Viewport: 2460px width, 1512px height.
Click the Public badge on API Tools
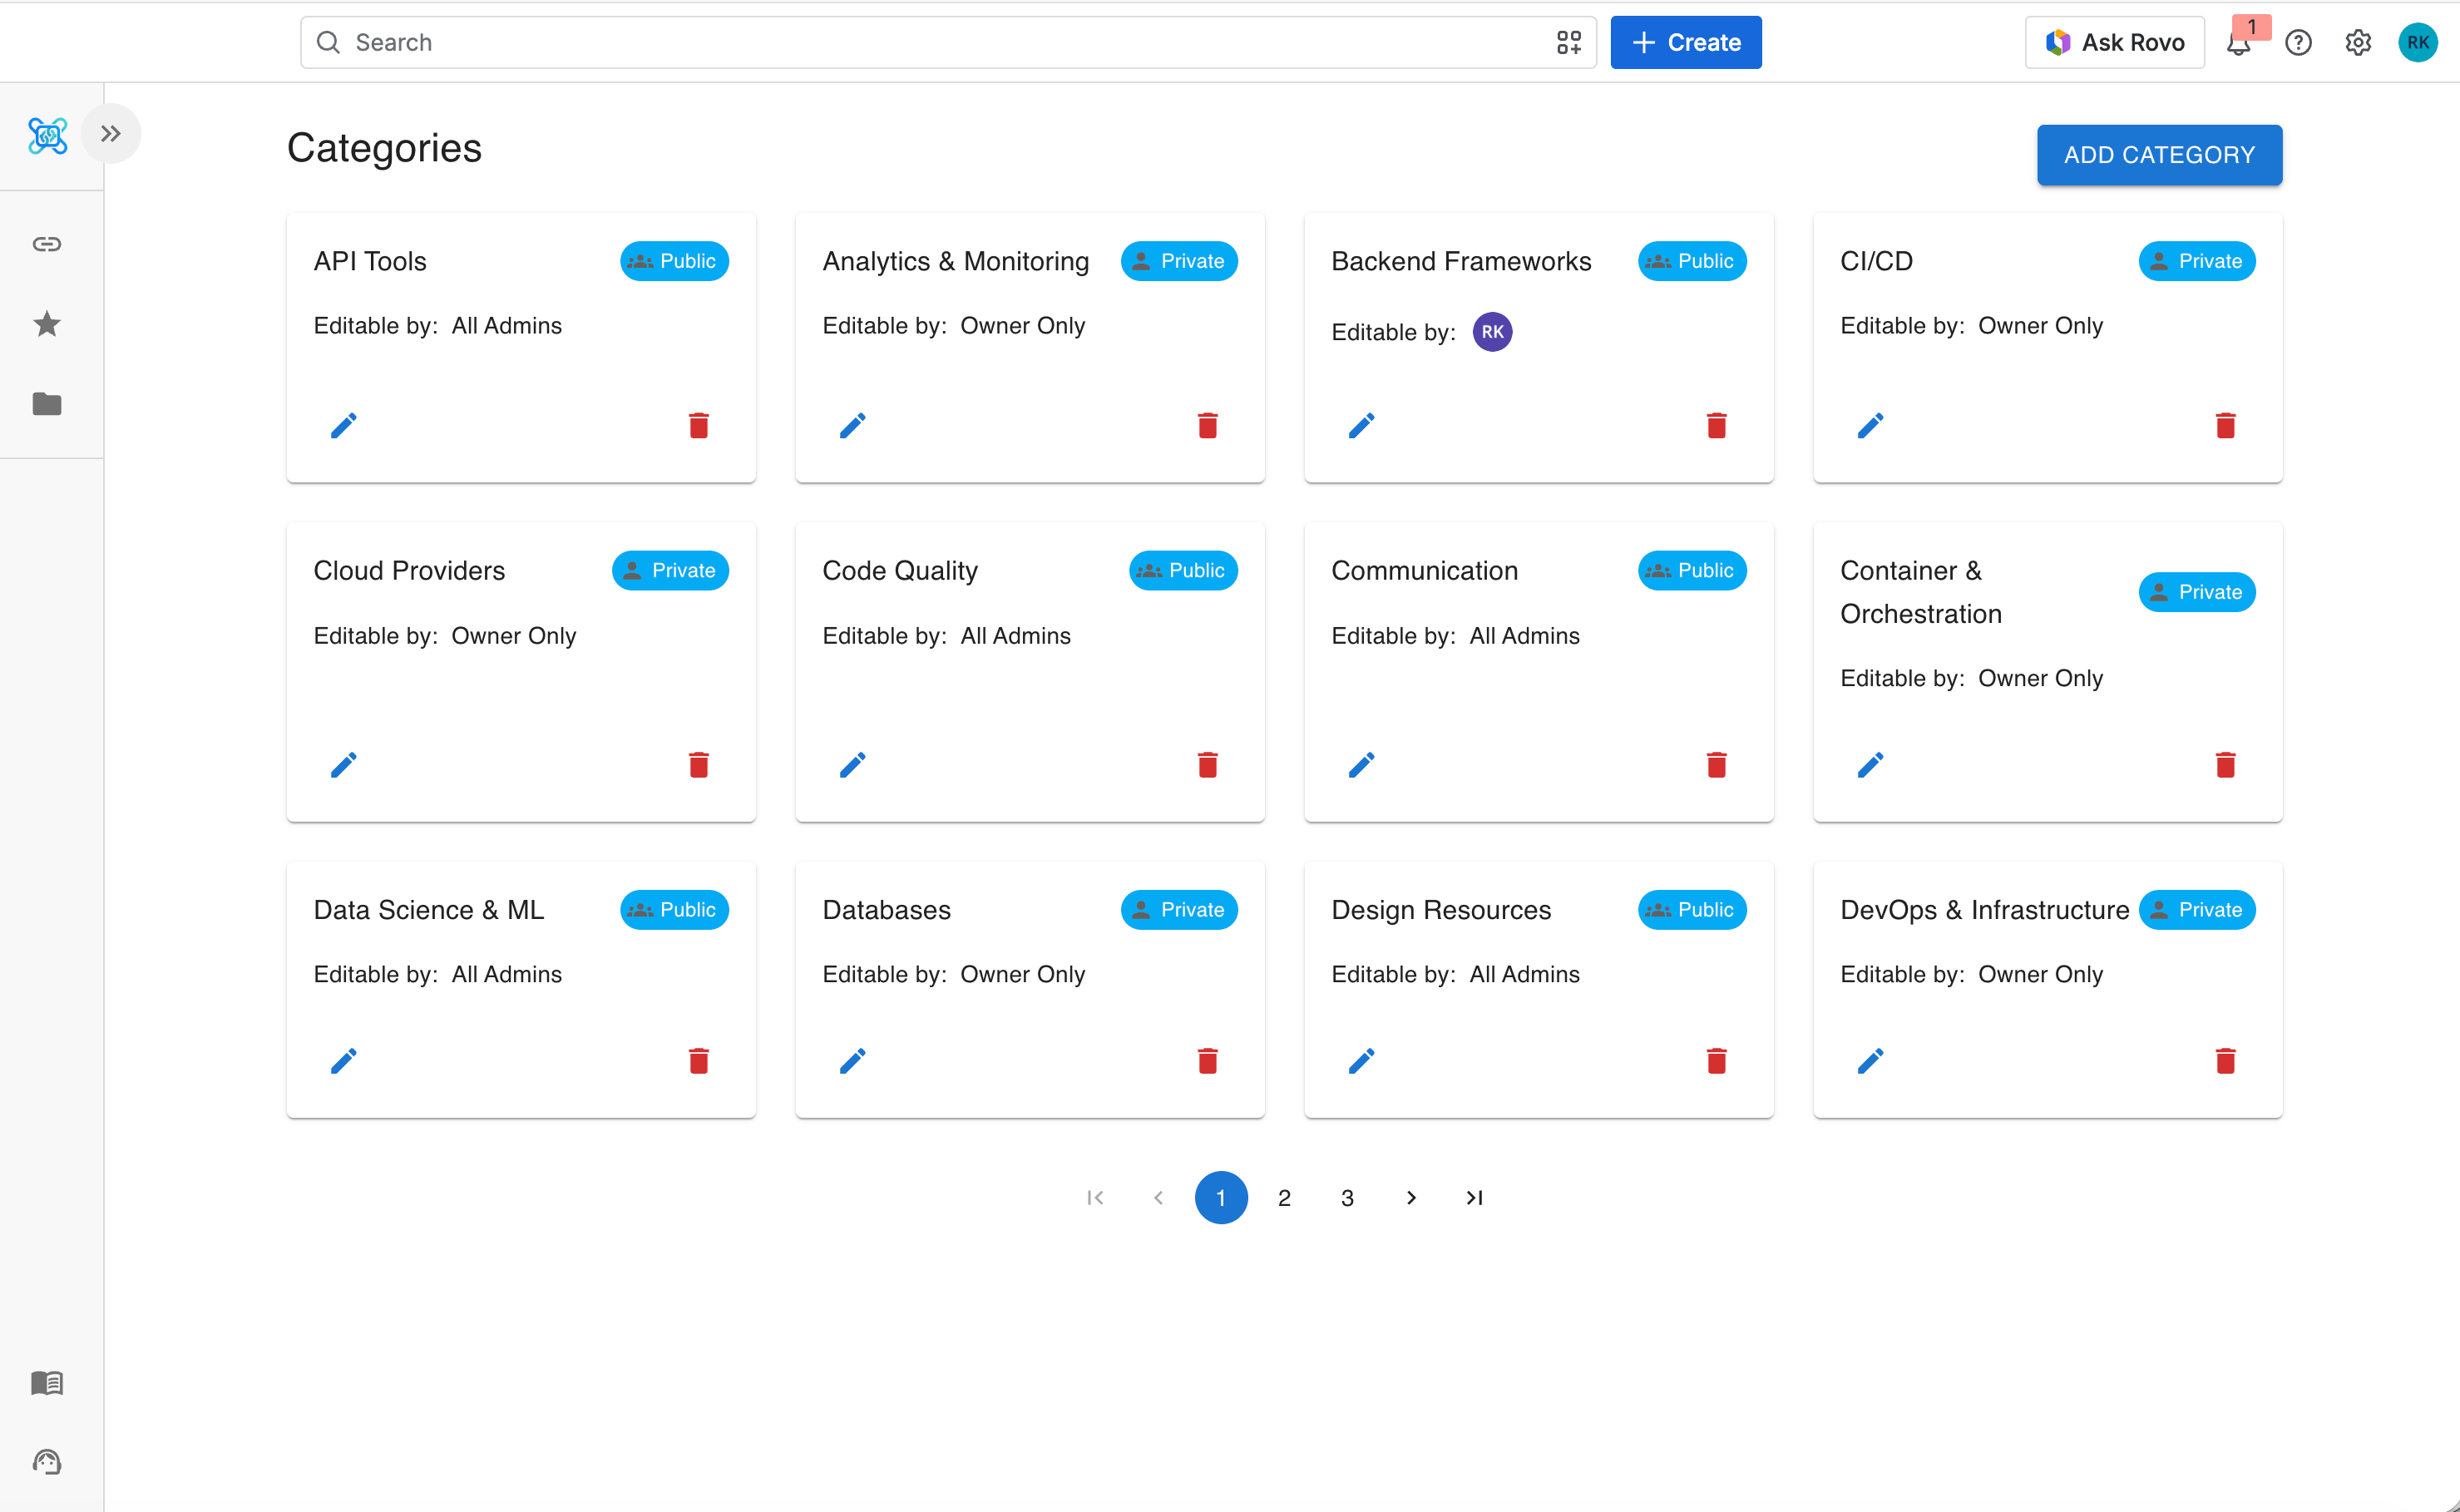coord(674,261)
